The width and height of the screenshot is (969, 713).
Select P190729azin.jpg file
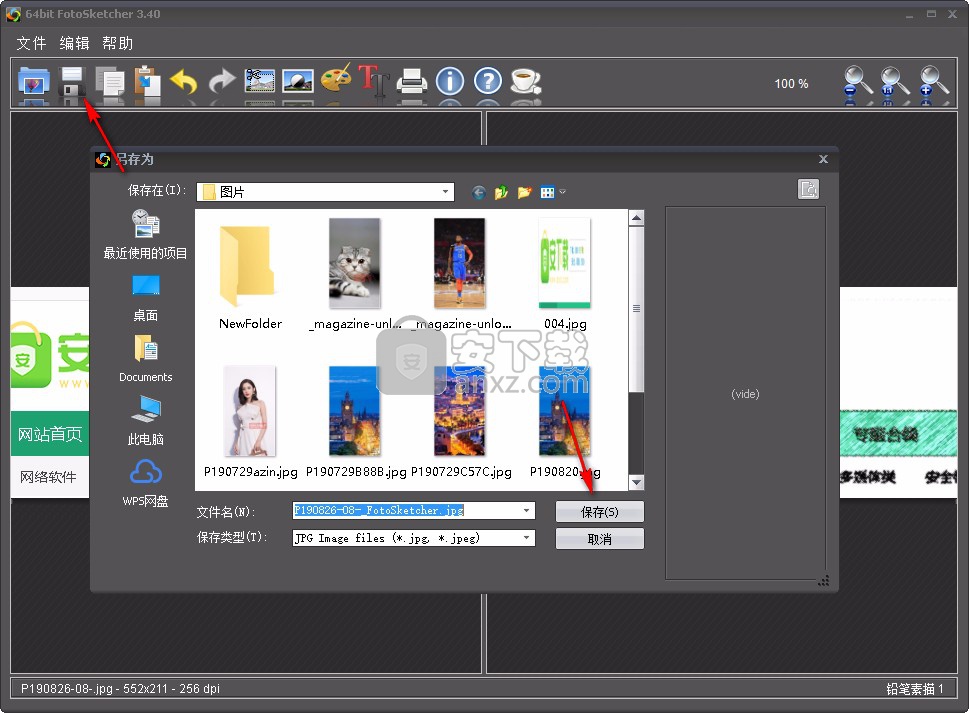tap(250, 423)
